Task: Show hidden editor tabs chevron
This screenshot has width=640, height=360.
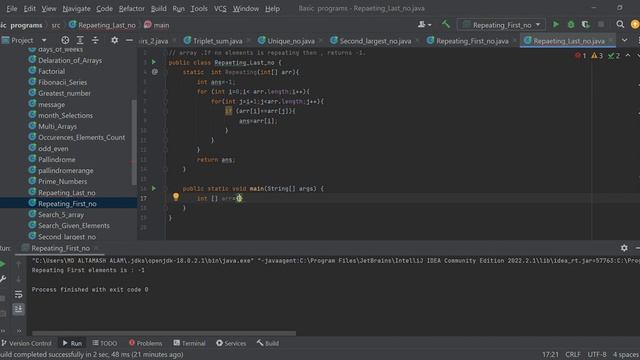Action: (624, 40)
